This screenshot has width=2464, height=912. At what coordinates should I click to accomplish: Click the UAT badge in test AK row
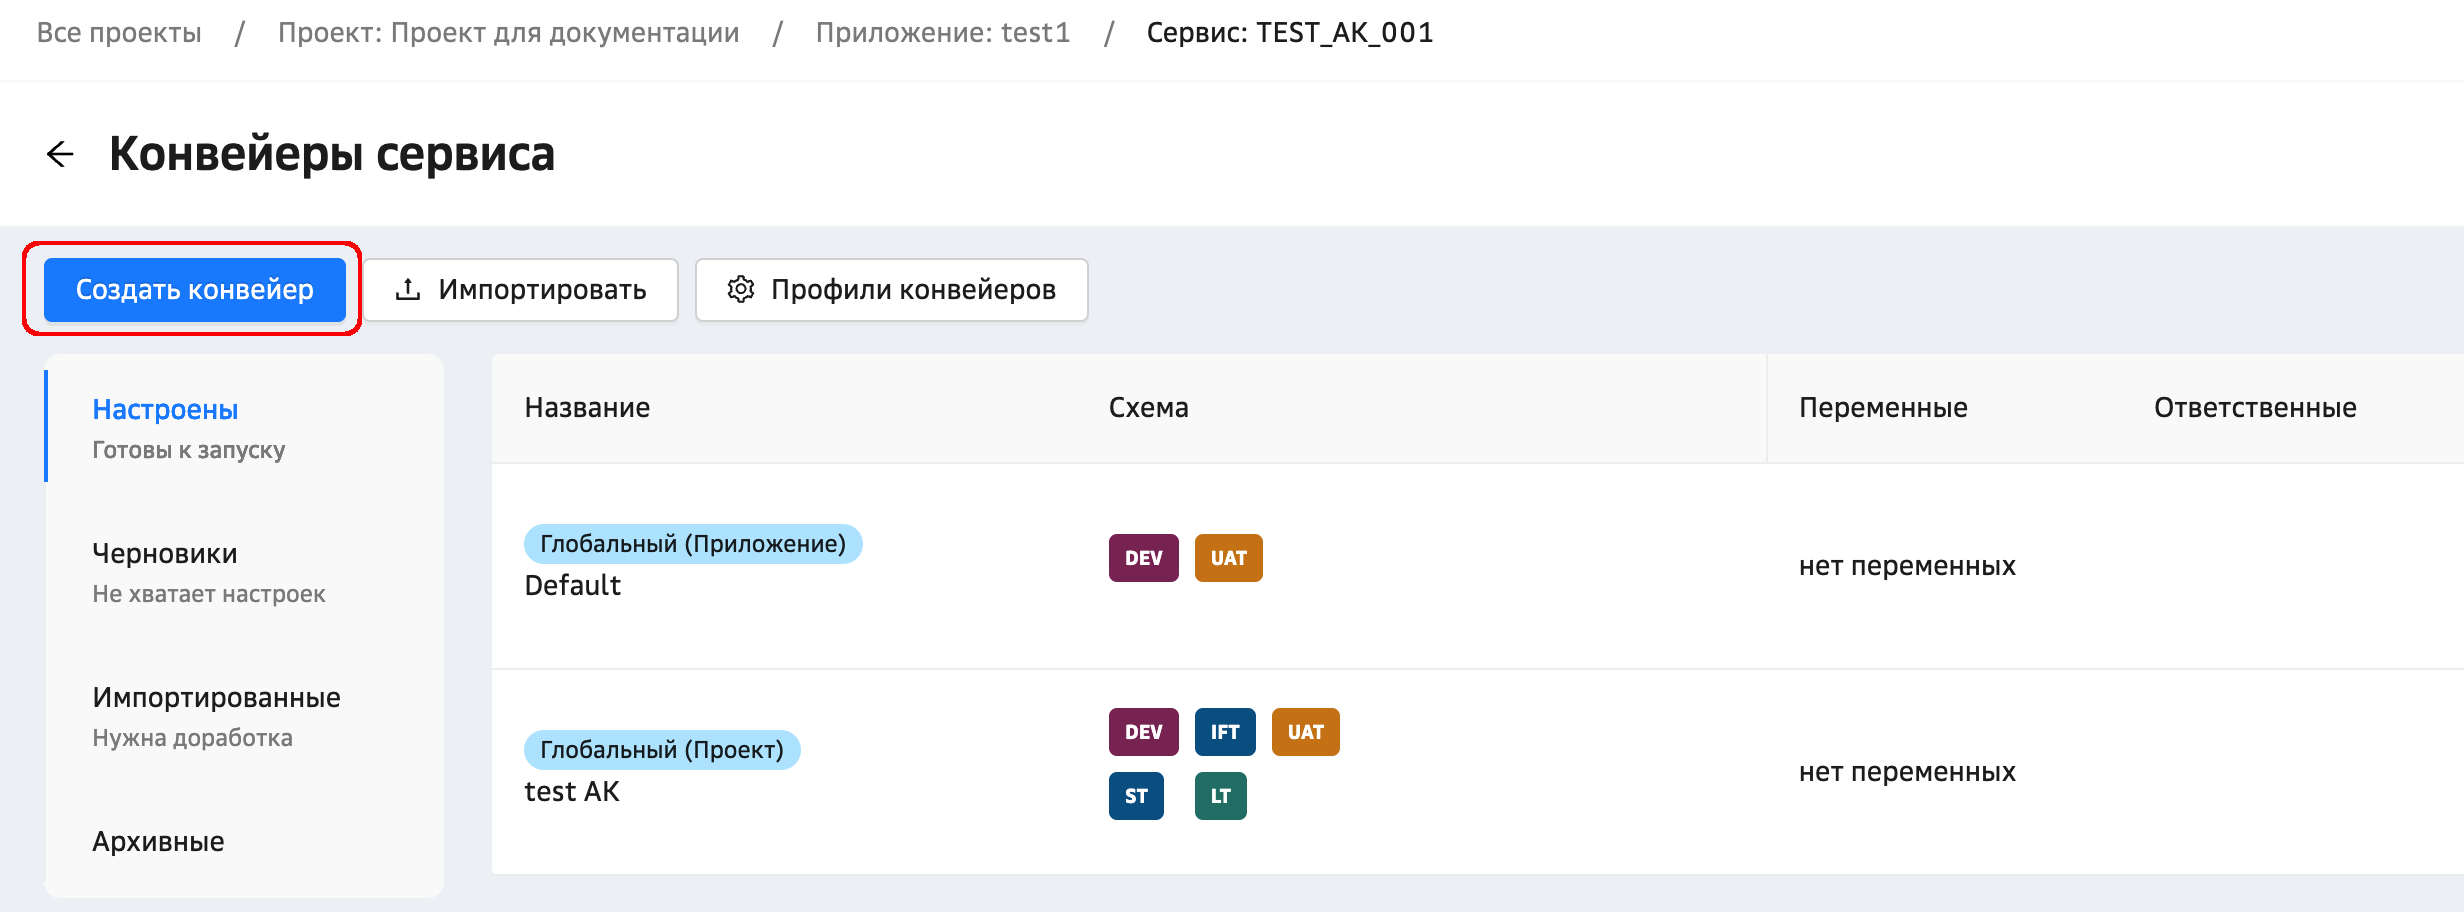click(x=1305, y=732)
